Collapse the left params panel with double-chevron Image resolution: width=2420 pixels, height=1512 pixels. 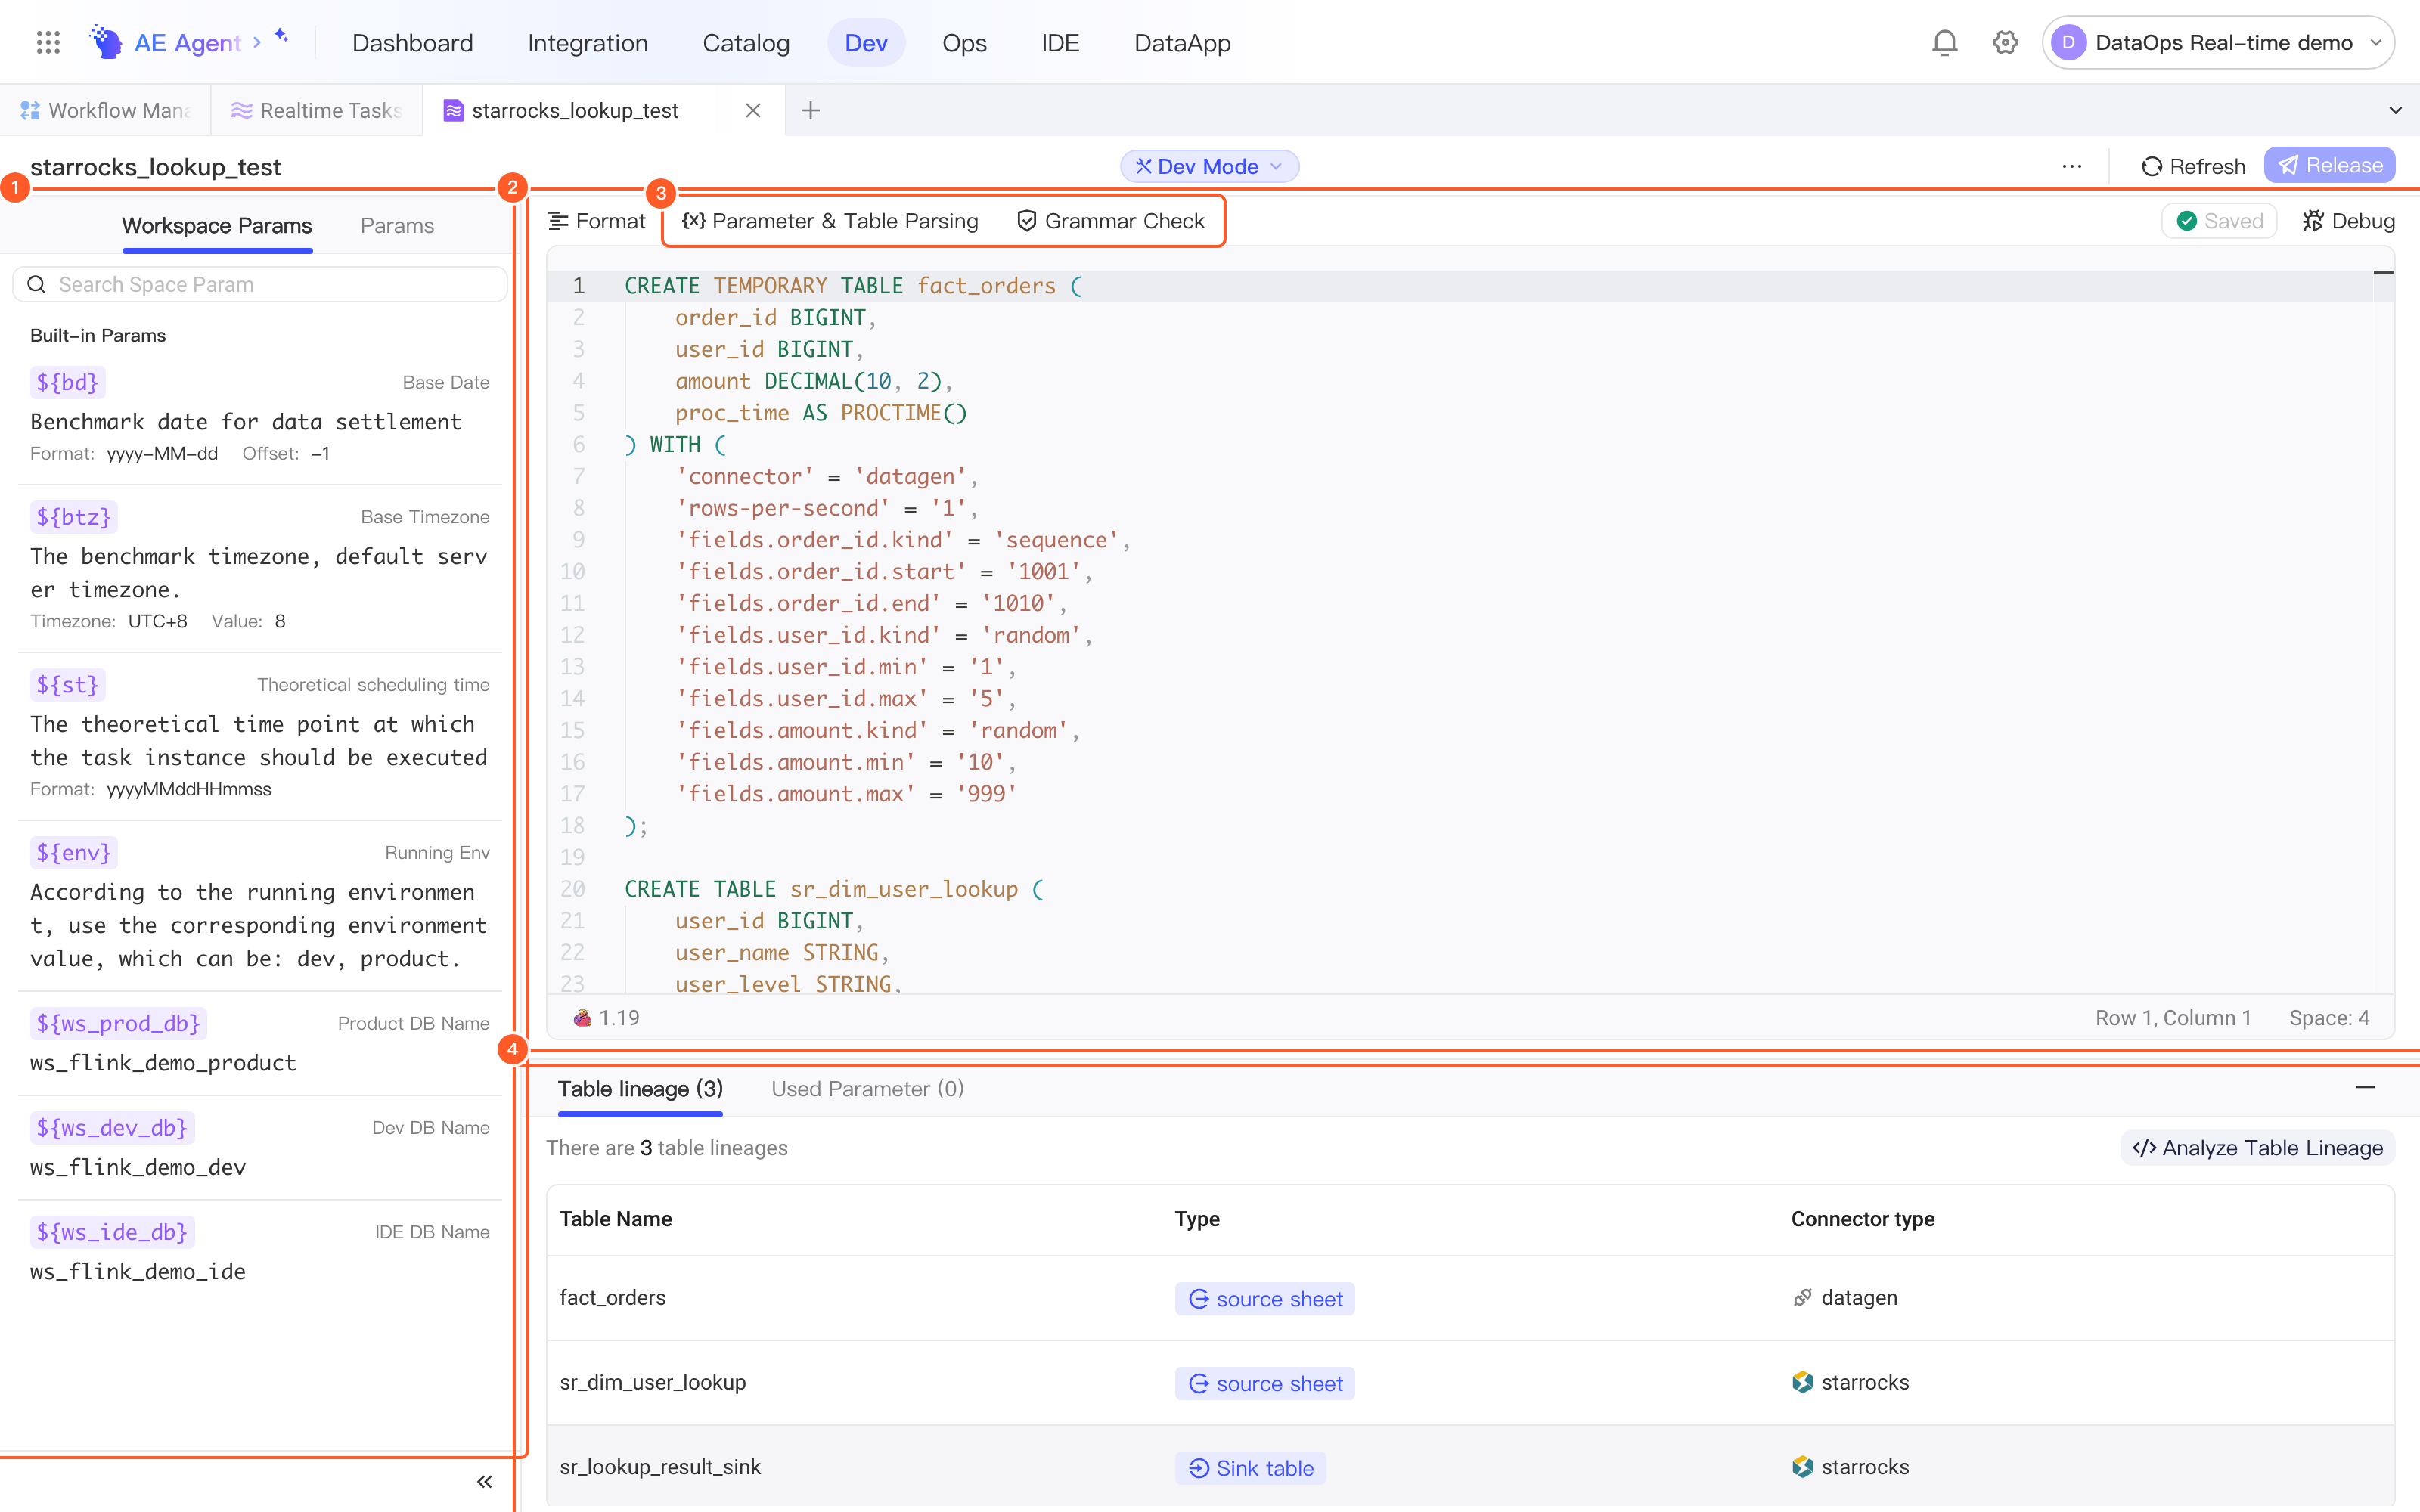(484, 1481)
